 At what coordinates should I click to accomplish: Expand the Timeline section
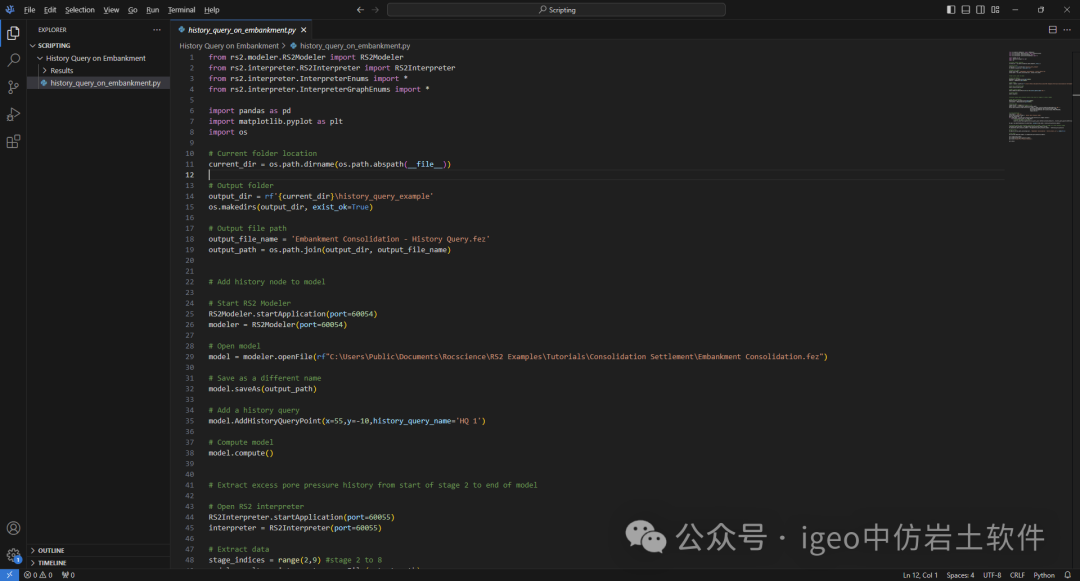[52, 563]
